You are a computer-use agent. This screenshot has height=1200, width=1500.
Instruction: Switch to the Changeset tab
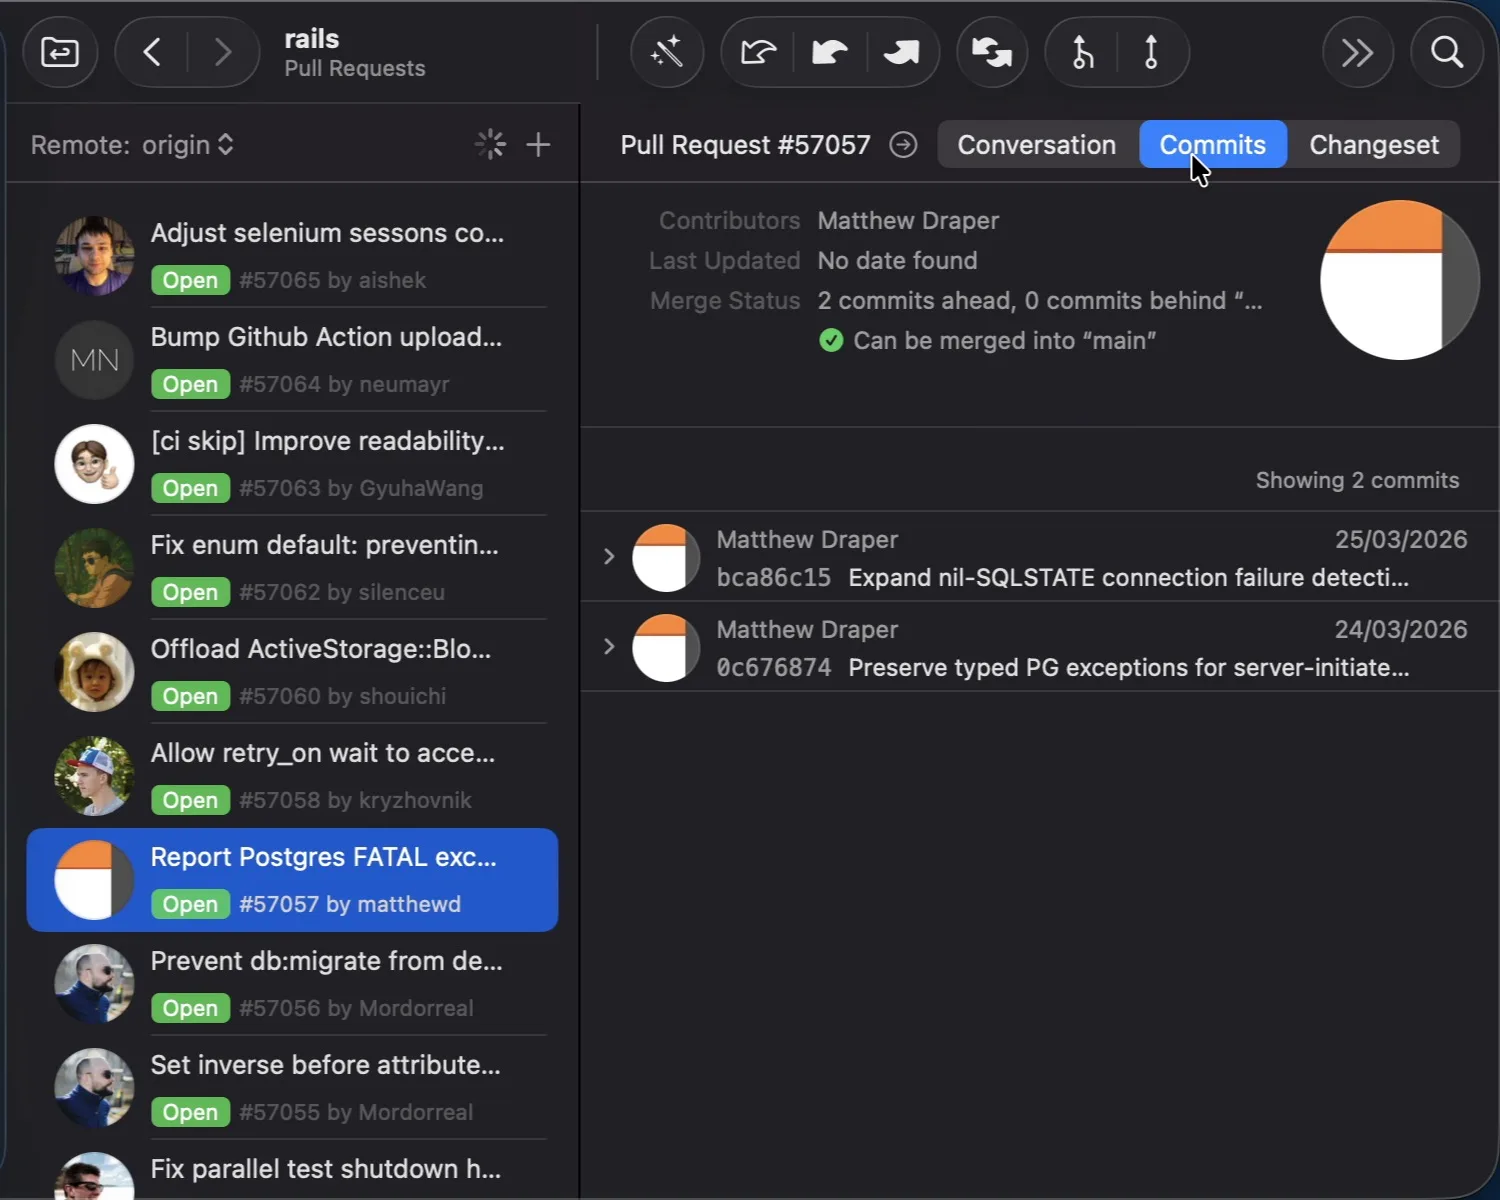pos(1374,145)
